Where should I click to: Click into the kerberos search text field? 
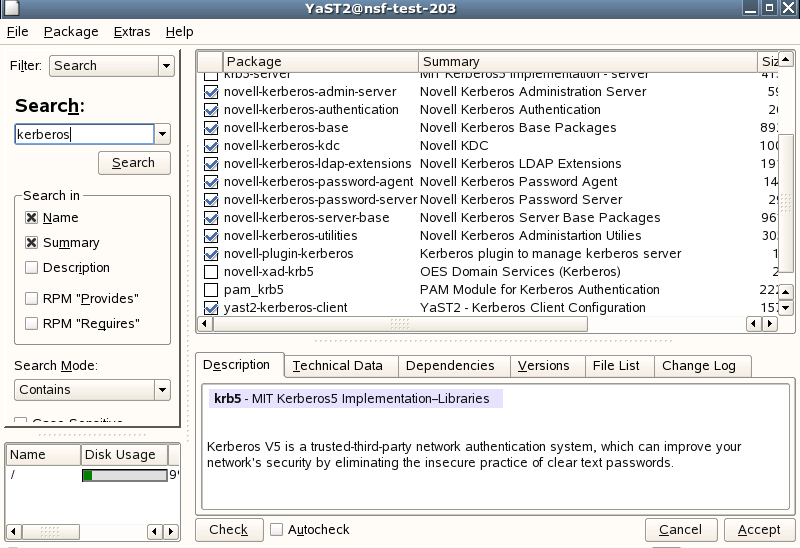(84, 134)
